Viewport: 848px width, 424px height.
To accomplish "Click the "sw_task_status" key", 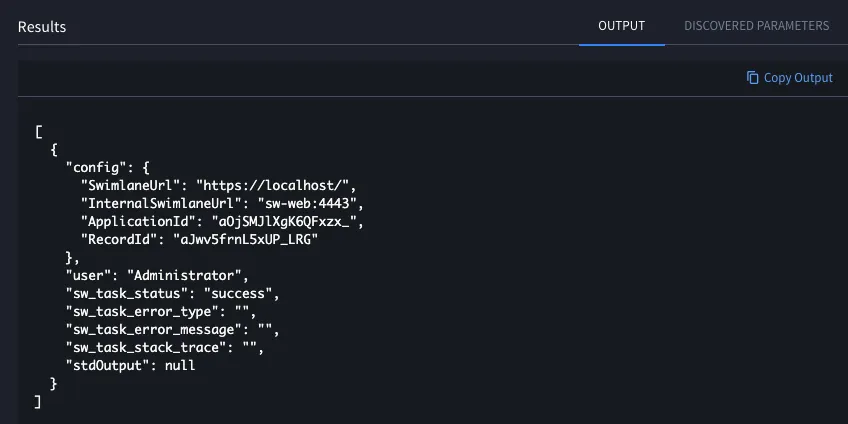I will 127,294.
